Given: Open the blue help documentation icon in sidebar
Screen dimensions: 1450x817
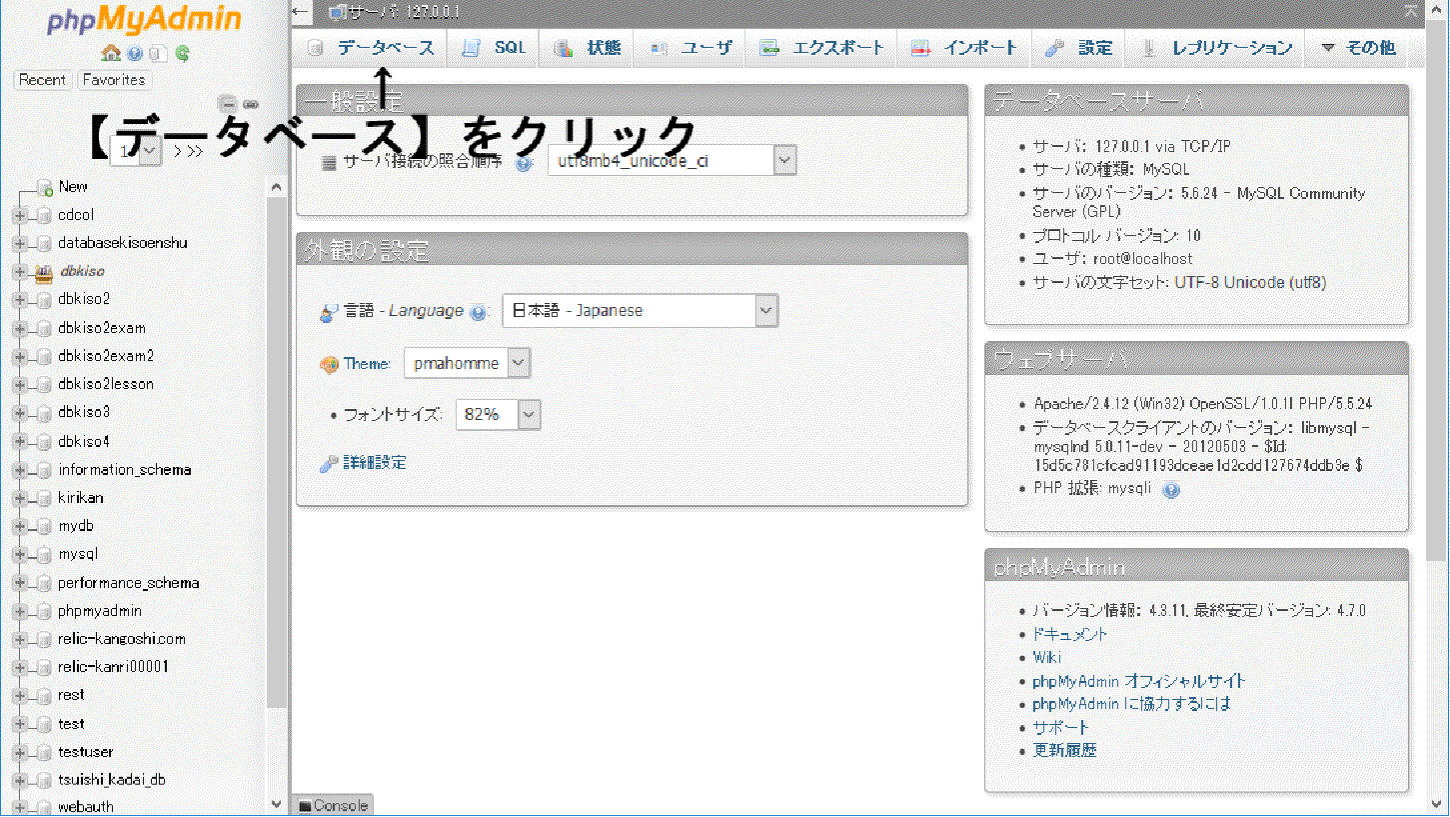Looking at the screenshot, I should click(134, 54).
